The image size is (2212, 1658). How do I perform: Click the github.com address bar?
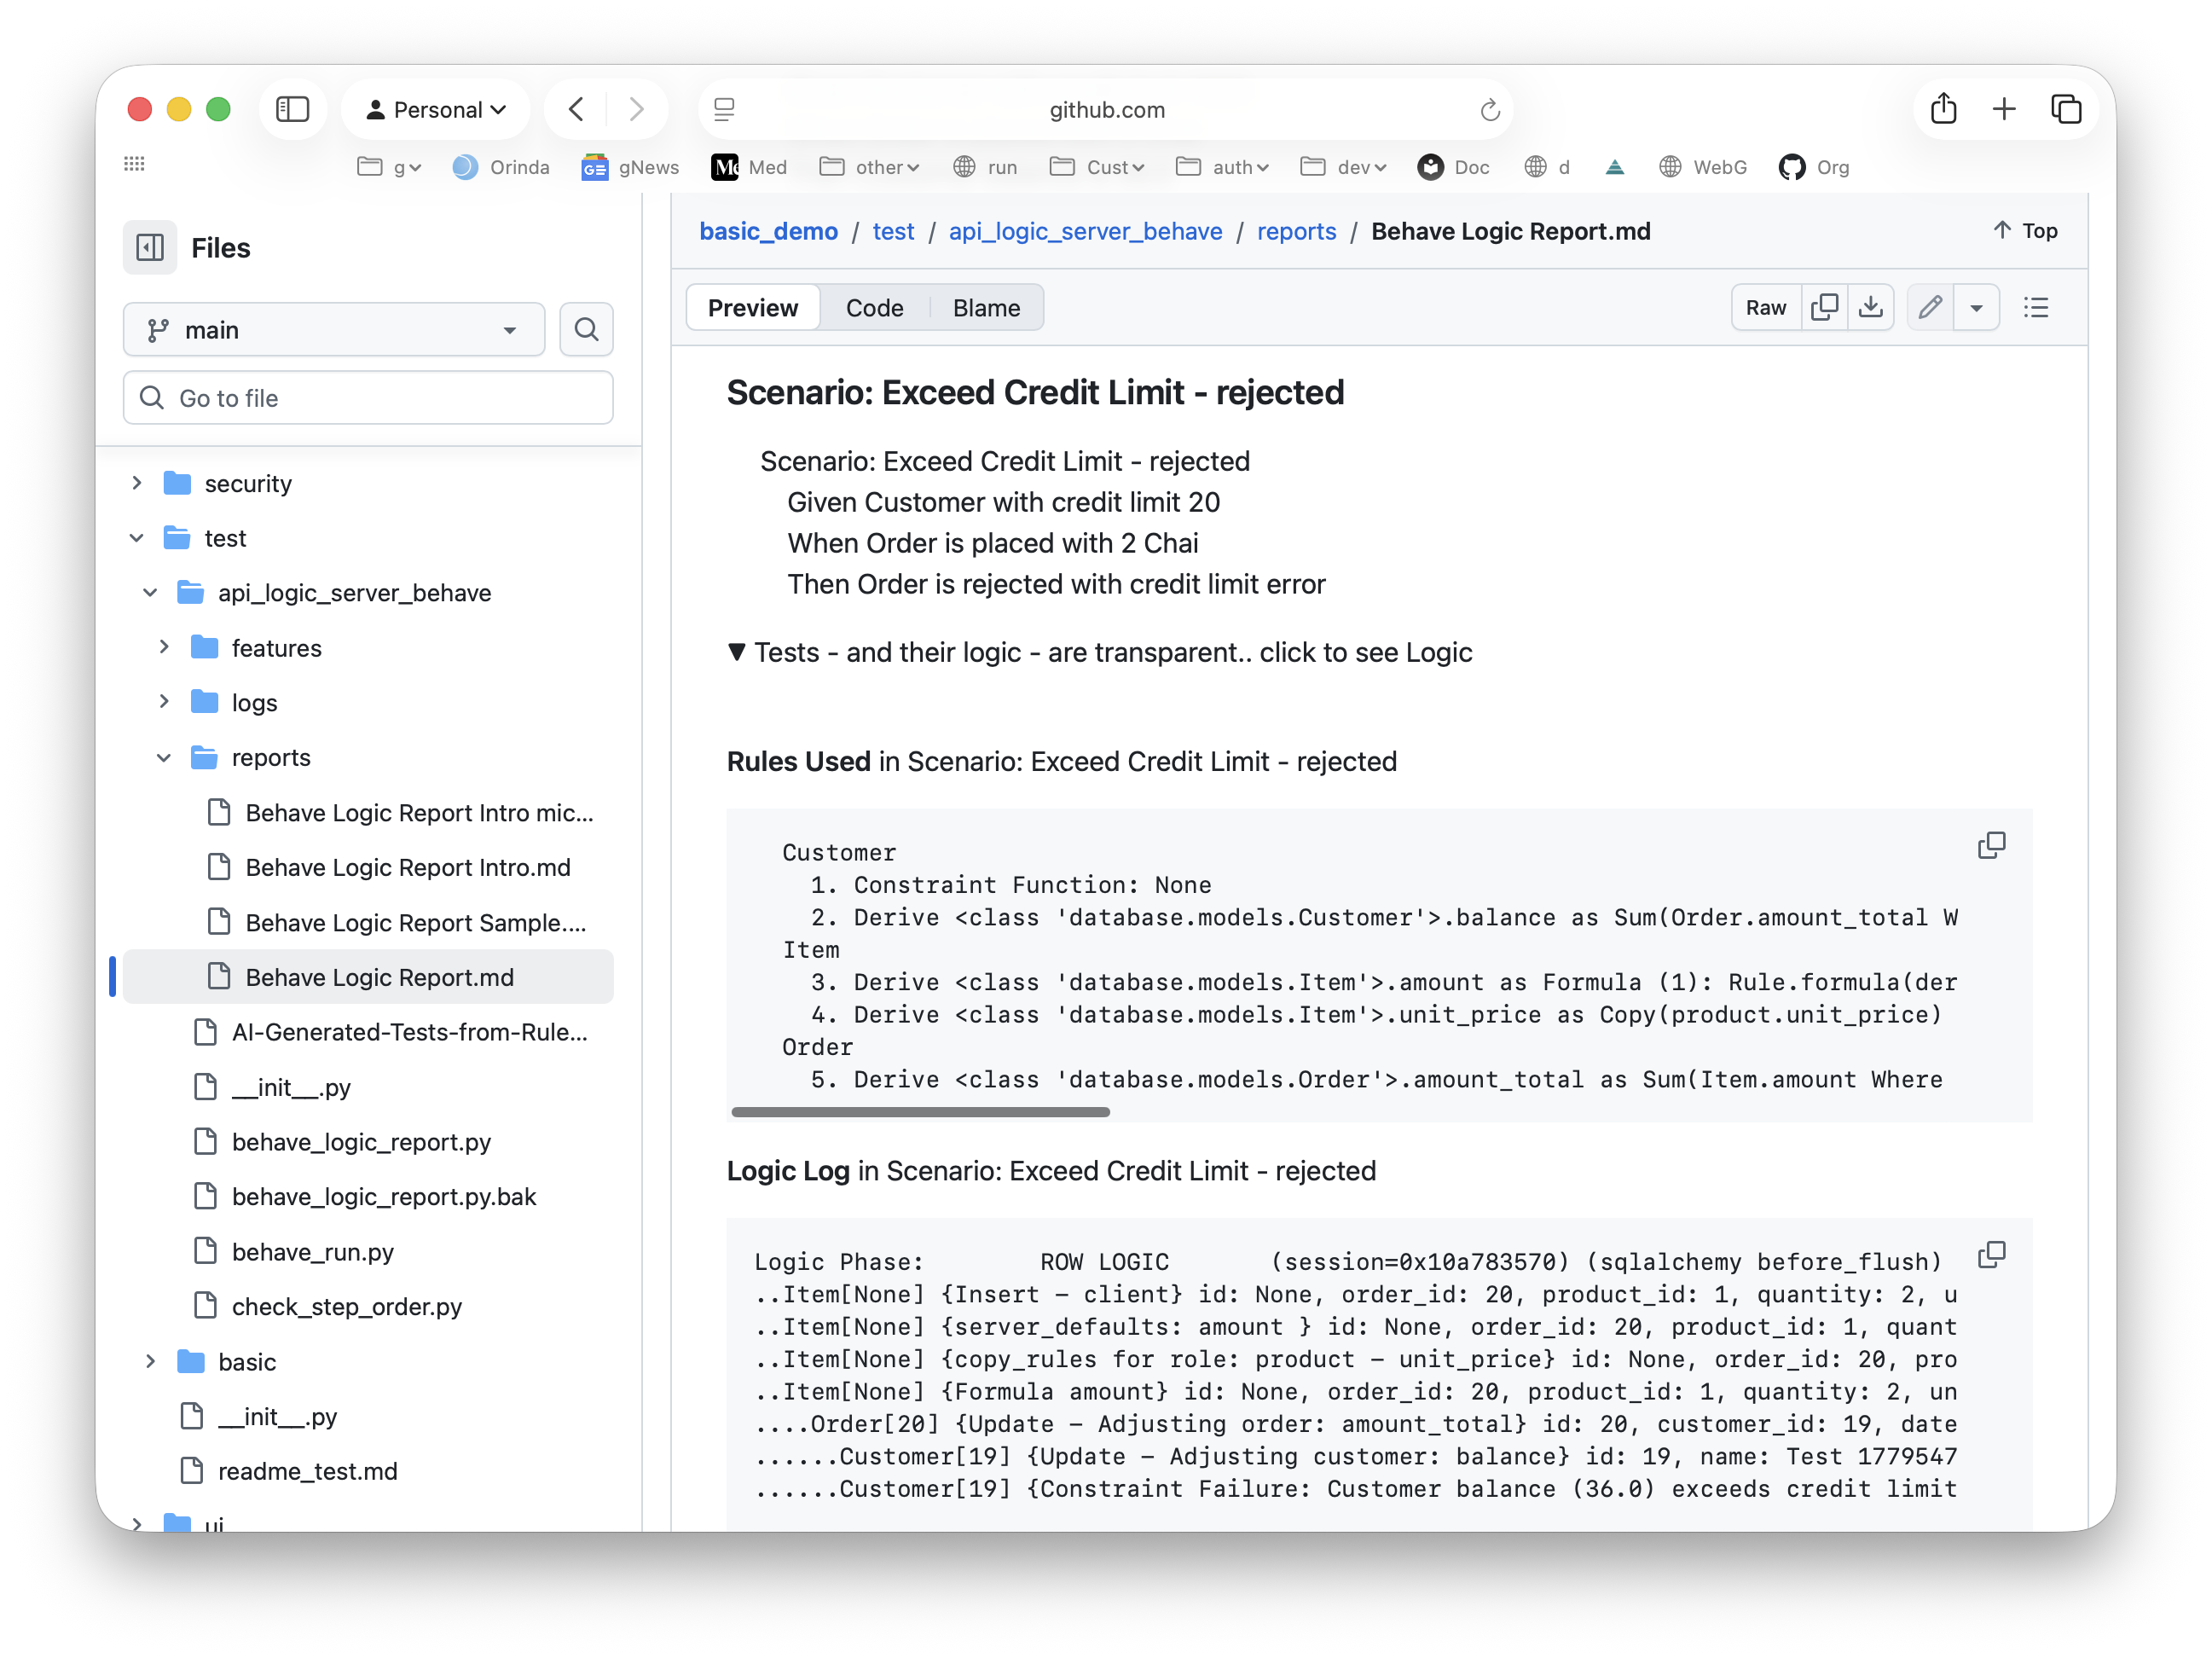point(1106,109)
